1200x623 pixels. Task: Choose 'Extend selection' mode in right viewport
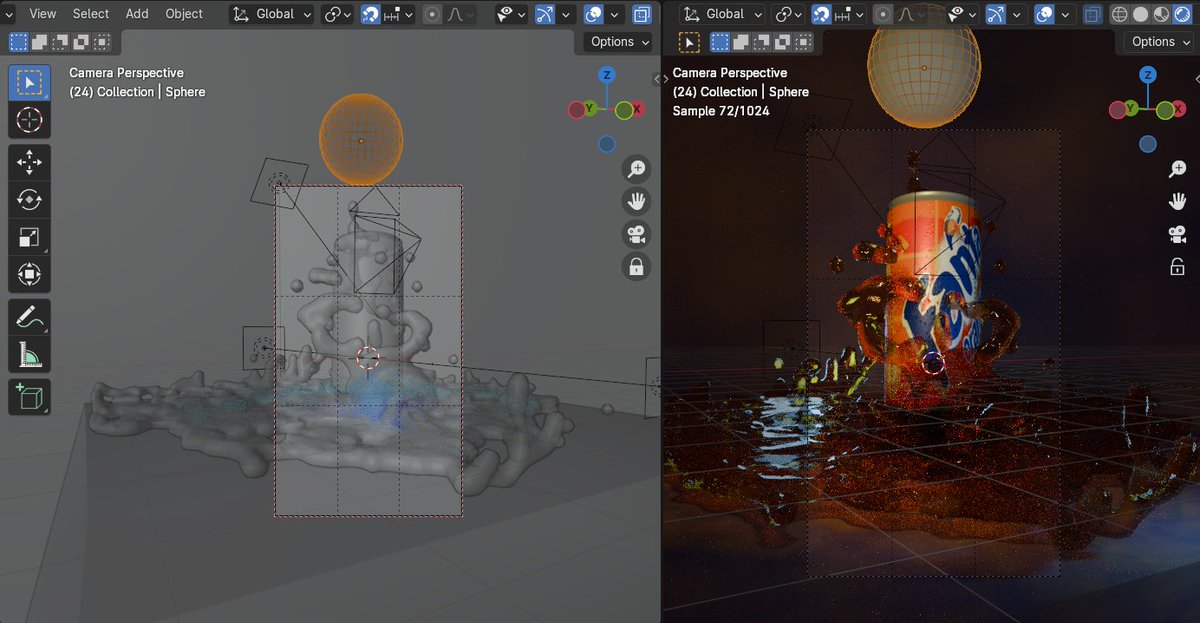point(741,42)
